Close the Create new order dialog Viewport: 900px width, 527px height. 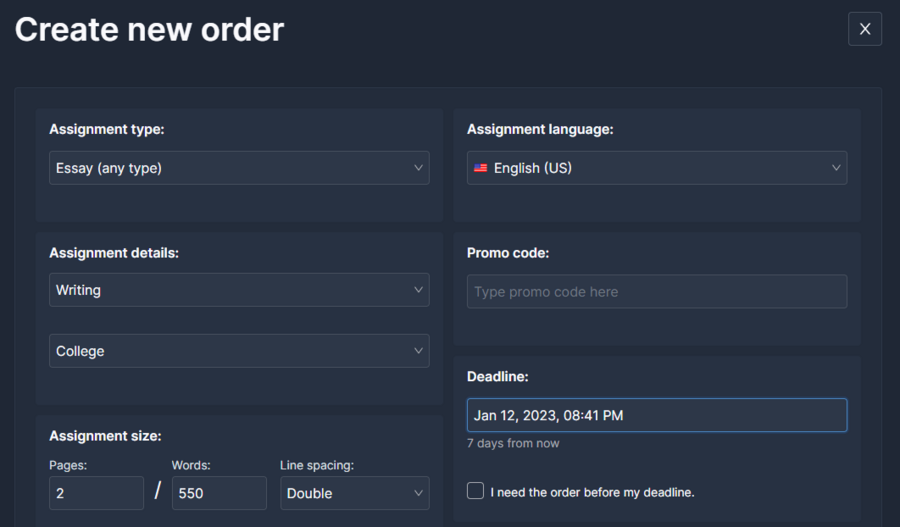tap(864, 29)
